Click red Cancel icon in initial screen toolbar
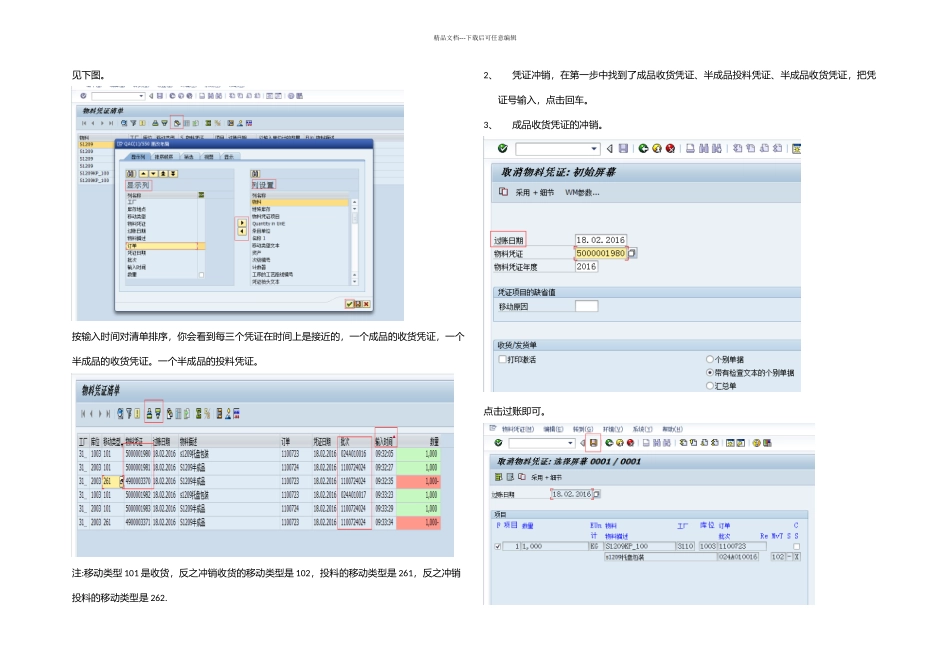950x672 pixels. click(671, 148)
